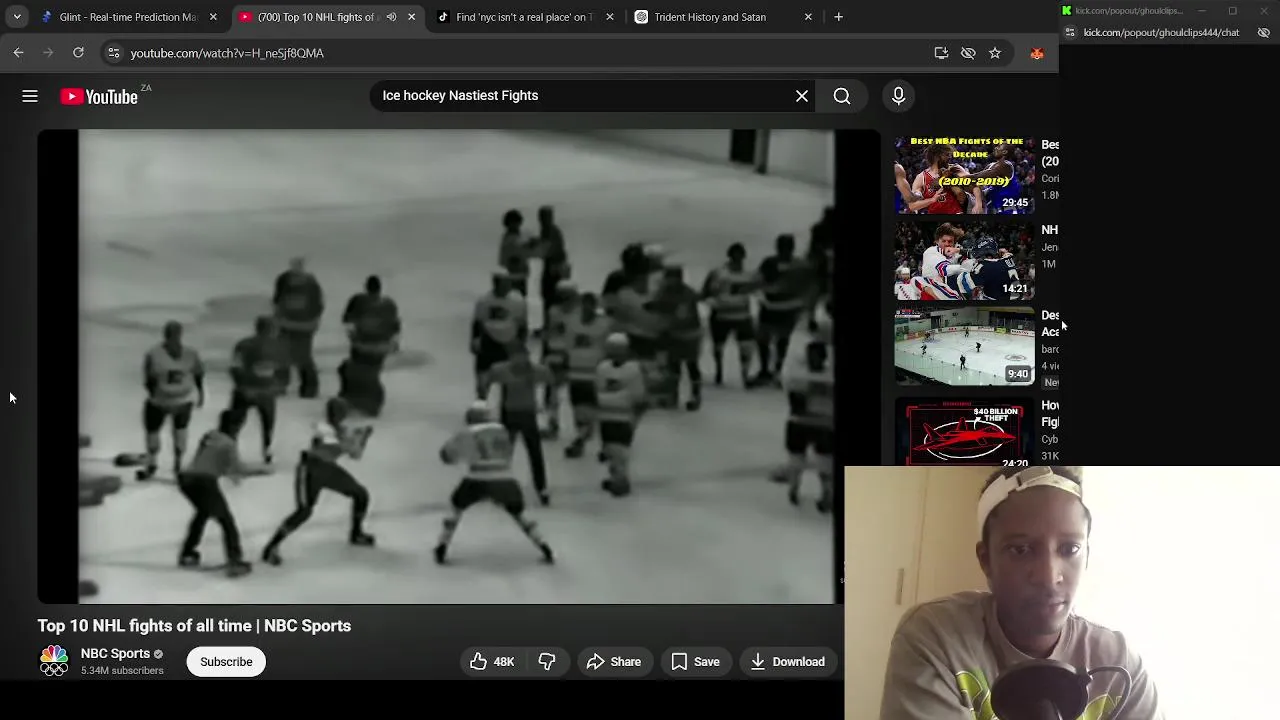
Task: Open the Share dialog
Action: (614, 662)
